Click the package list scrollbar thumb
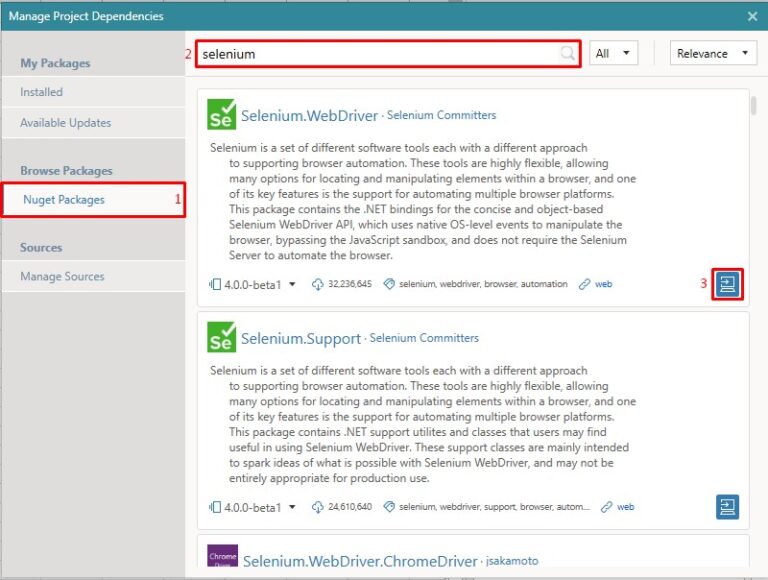 coord(753,105)
